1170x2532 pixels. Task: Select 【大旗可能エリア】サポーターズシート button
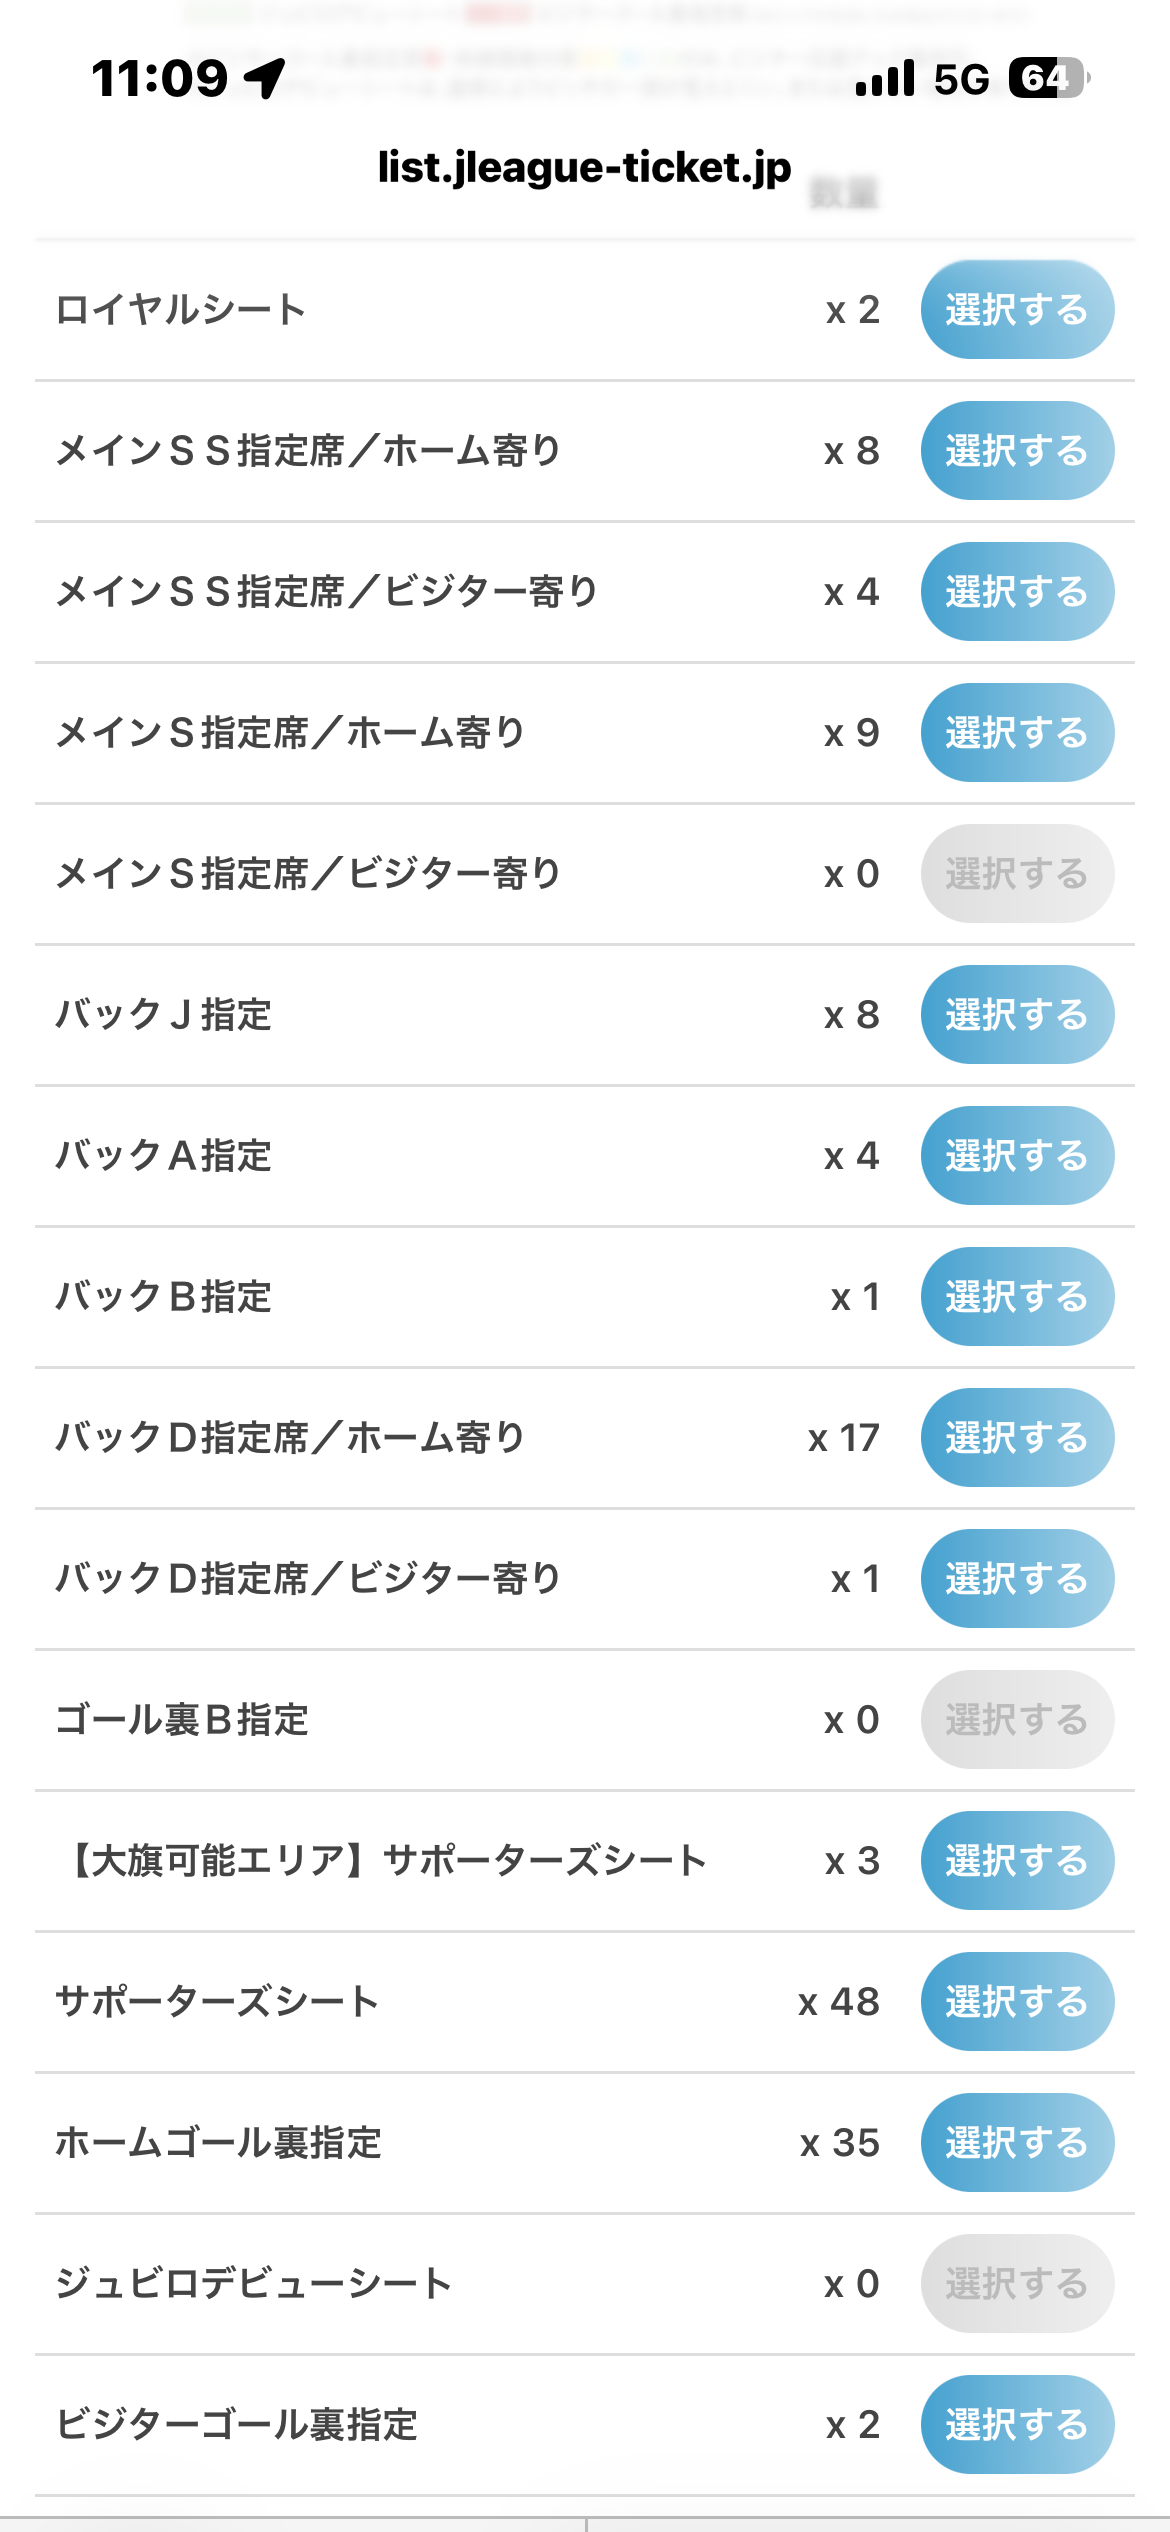[1016, 1861]
